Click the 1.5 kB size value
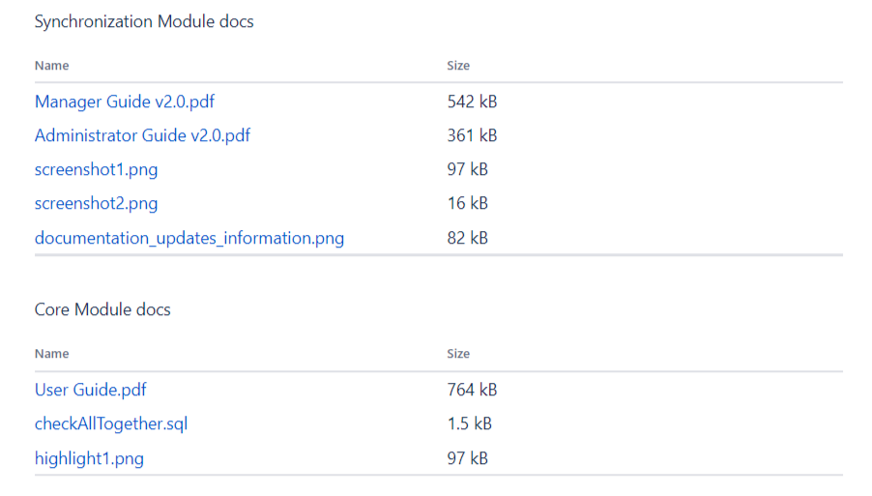This screenshot has height=496, width=872. point(469,424)
